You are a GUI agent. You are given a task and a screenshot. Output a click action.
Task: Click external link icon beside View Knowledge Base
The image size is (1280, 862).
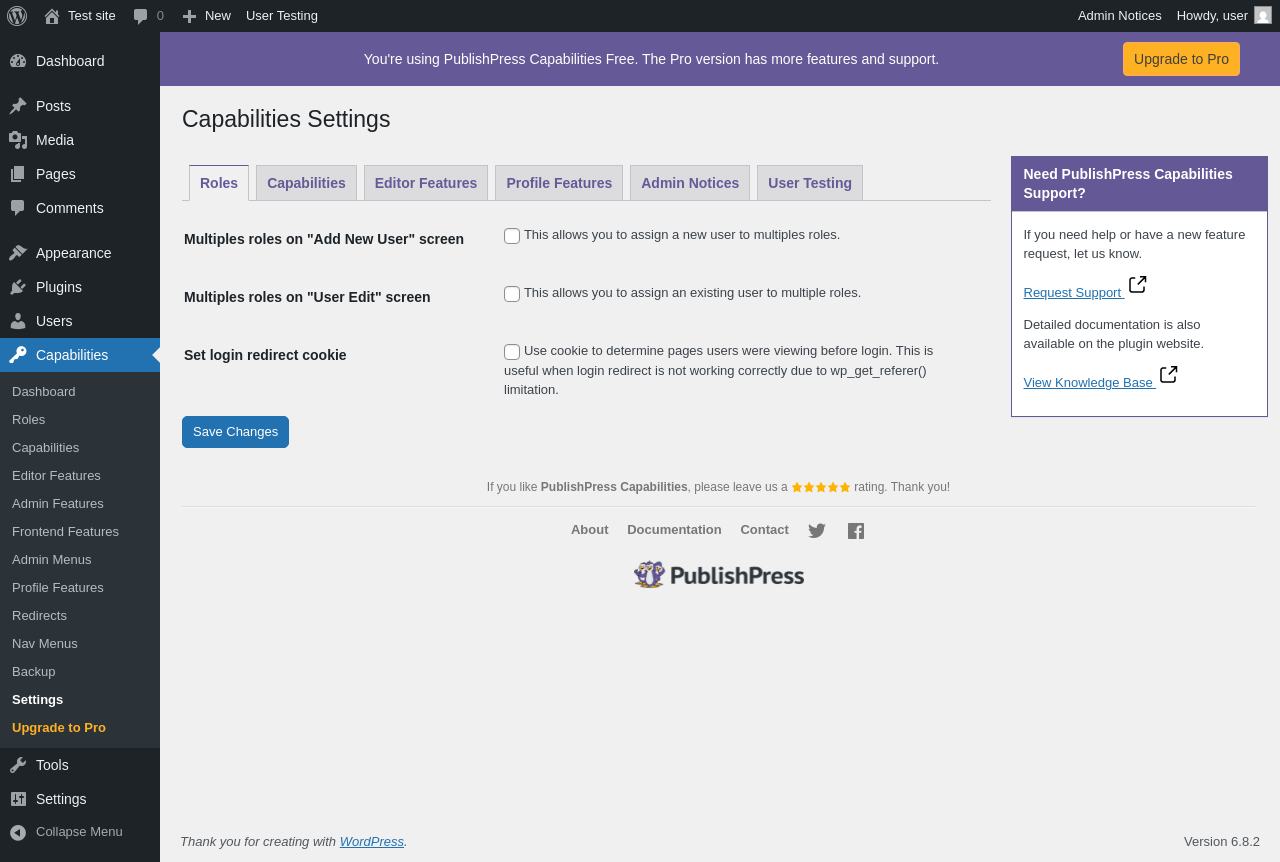click(1169, 375)
